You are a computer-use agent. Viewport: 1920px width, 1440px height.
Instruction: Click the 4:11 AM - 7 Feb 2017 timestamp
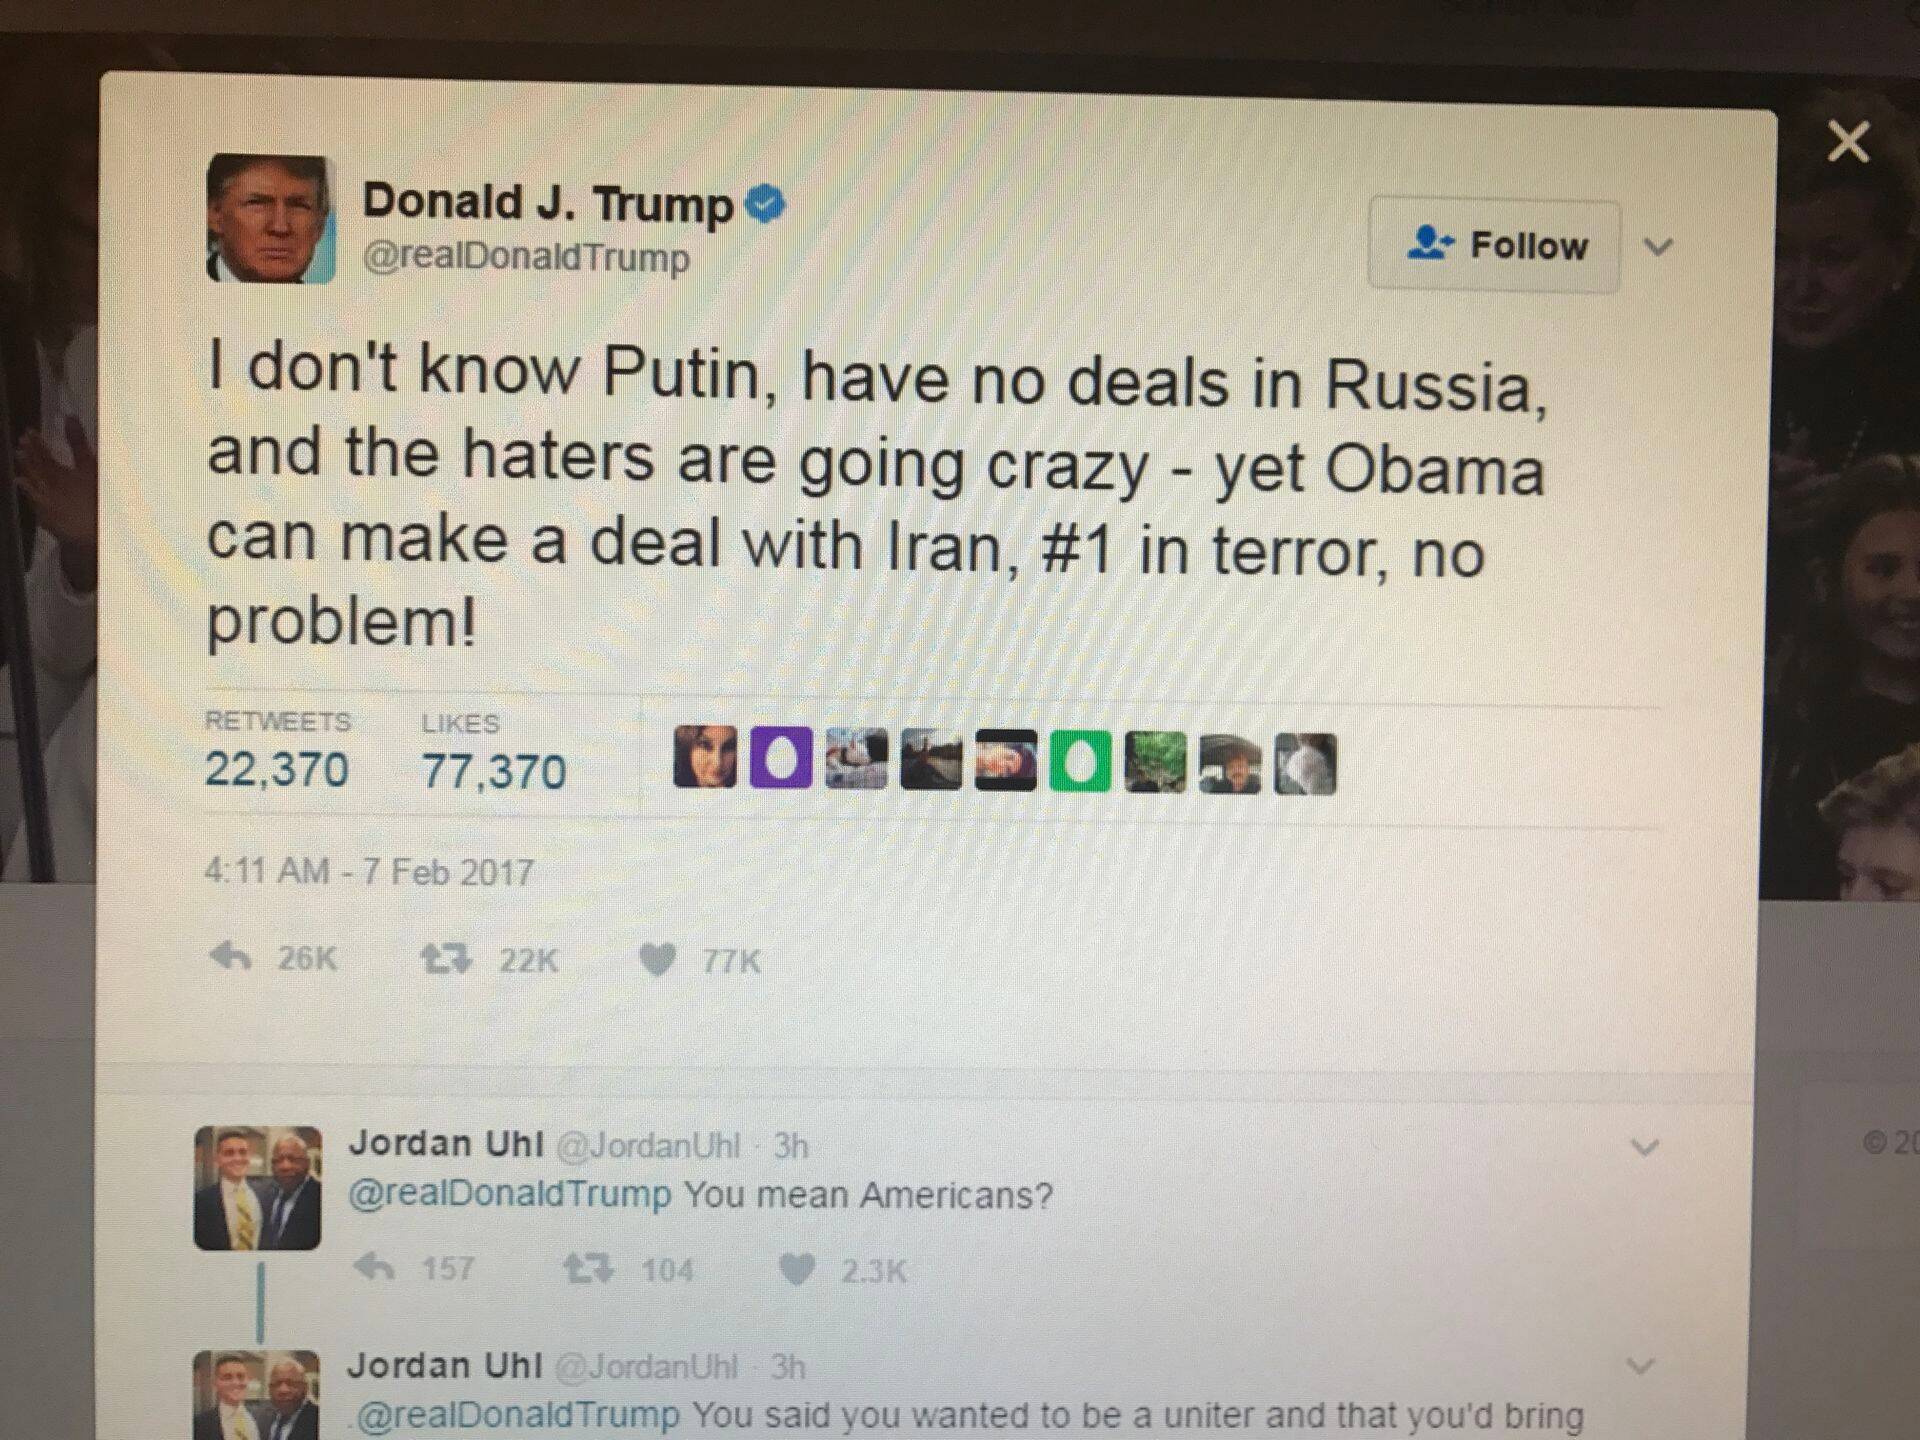[x=369, y=872]
